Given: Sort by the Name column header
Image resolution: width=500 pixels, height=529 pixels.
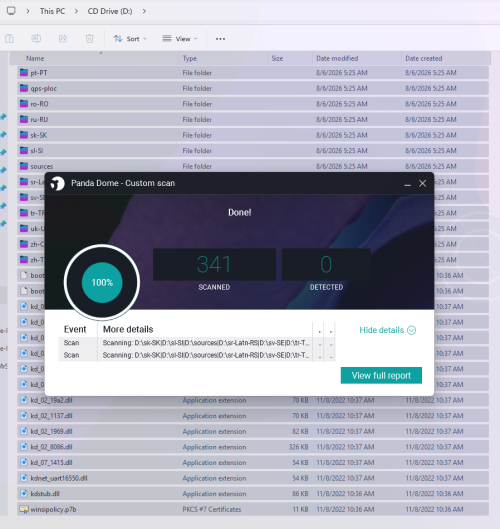Looking at the screenshot, I should (35, 58).
